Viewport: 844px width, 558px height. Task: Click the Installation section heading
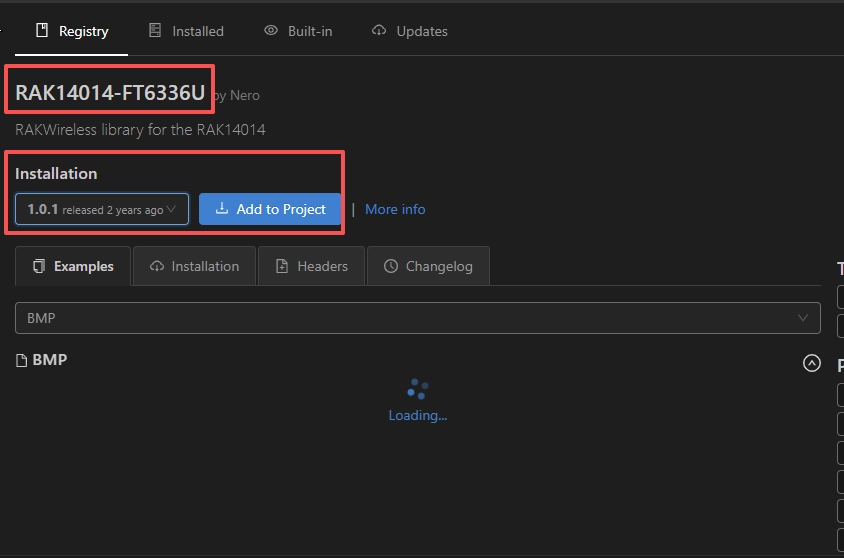click(x=56, y=174)
